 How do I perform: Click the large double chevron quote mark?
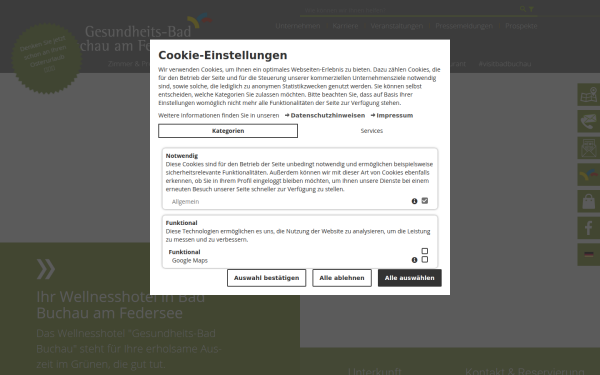pyautogui.click(x=46, y=269)
